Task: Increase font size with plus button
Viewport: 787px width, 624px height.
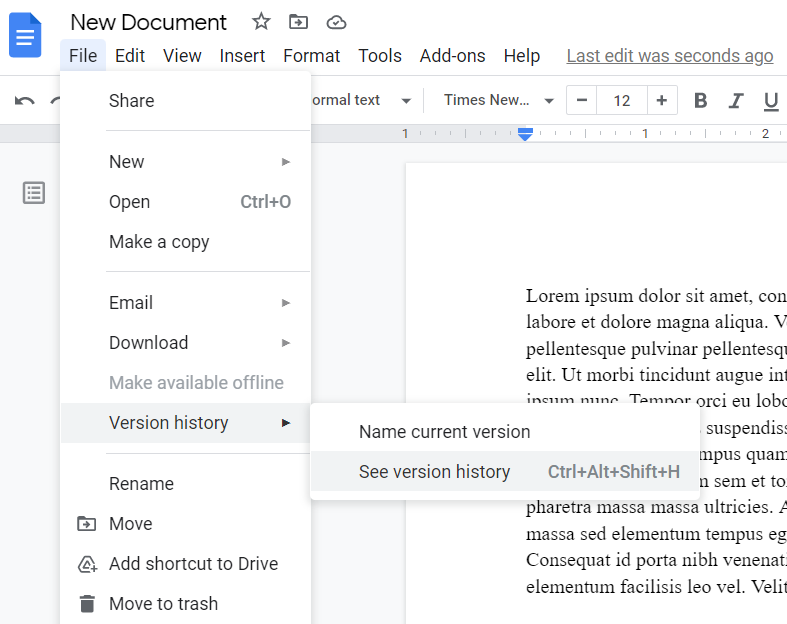Action: pos(662,100)
